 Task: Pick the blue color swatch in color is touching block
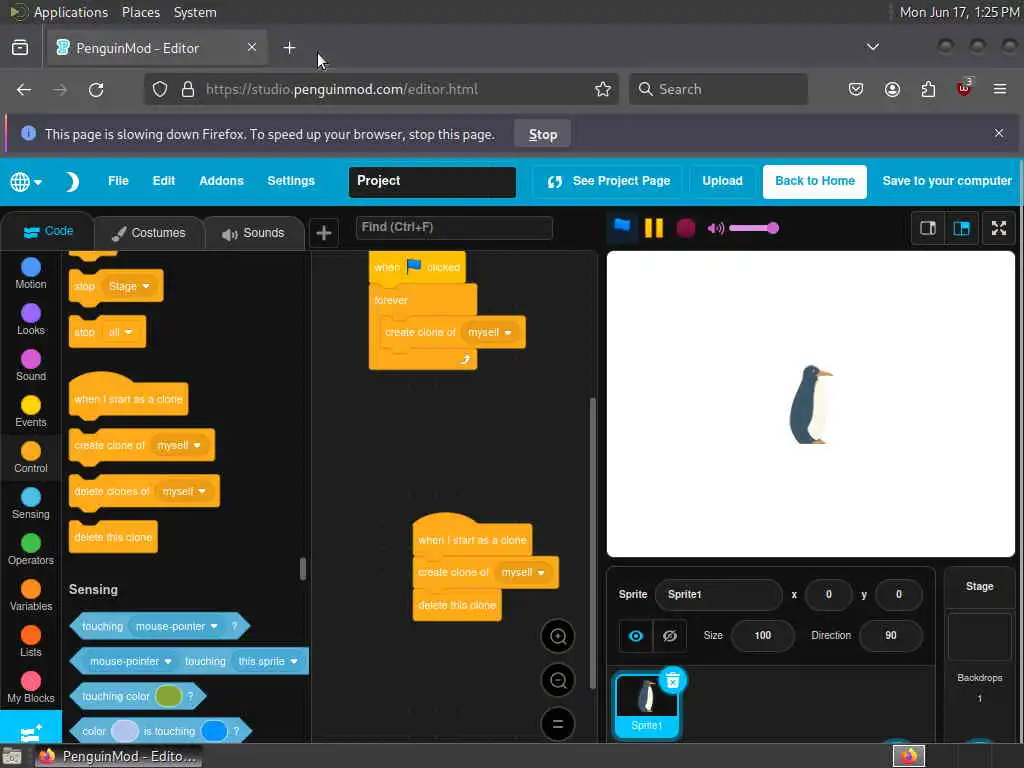214,731
